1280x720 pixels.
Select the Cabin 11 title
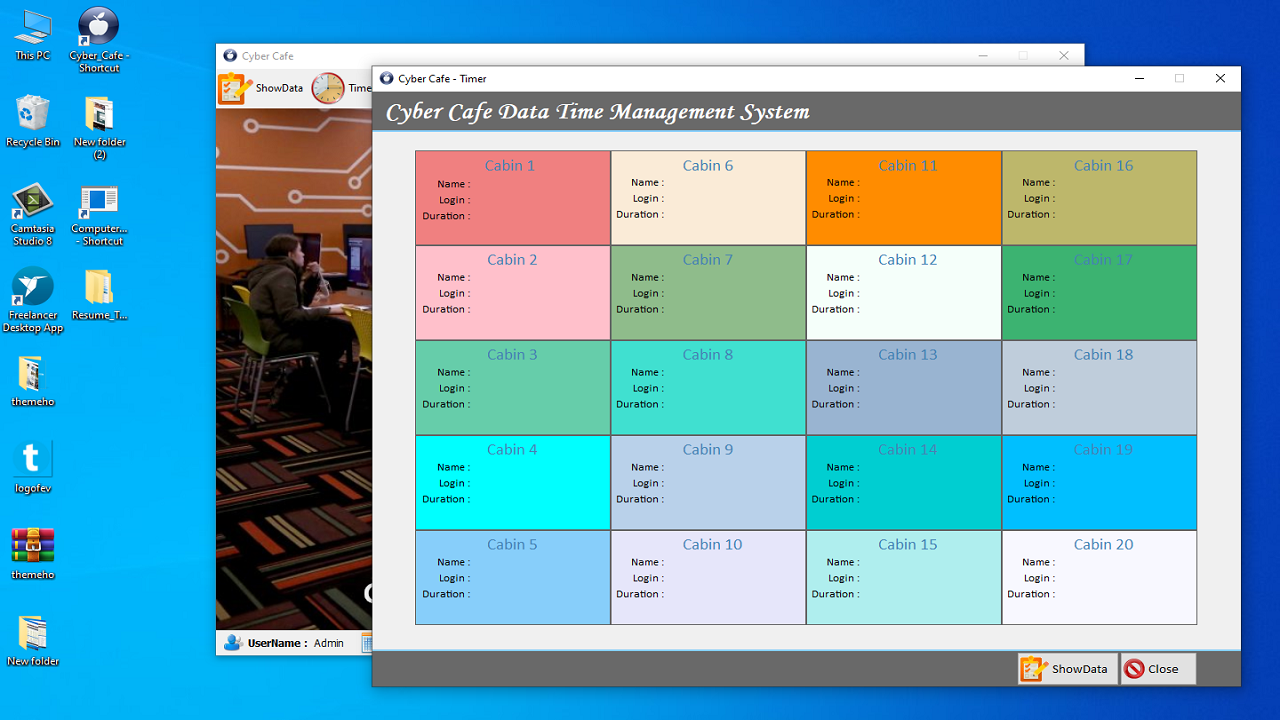pyautogui.click(x=908, y=166)
